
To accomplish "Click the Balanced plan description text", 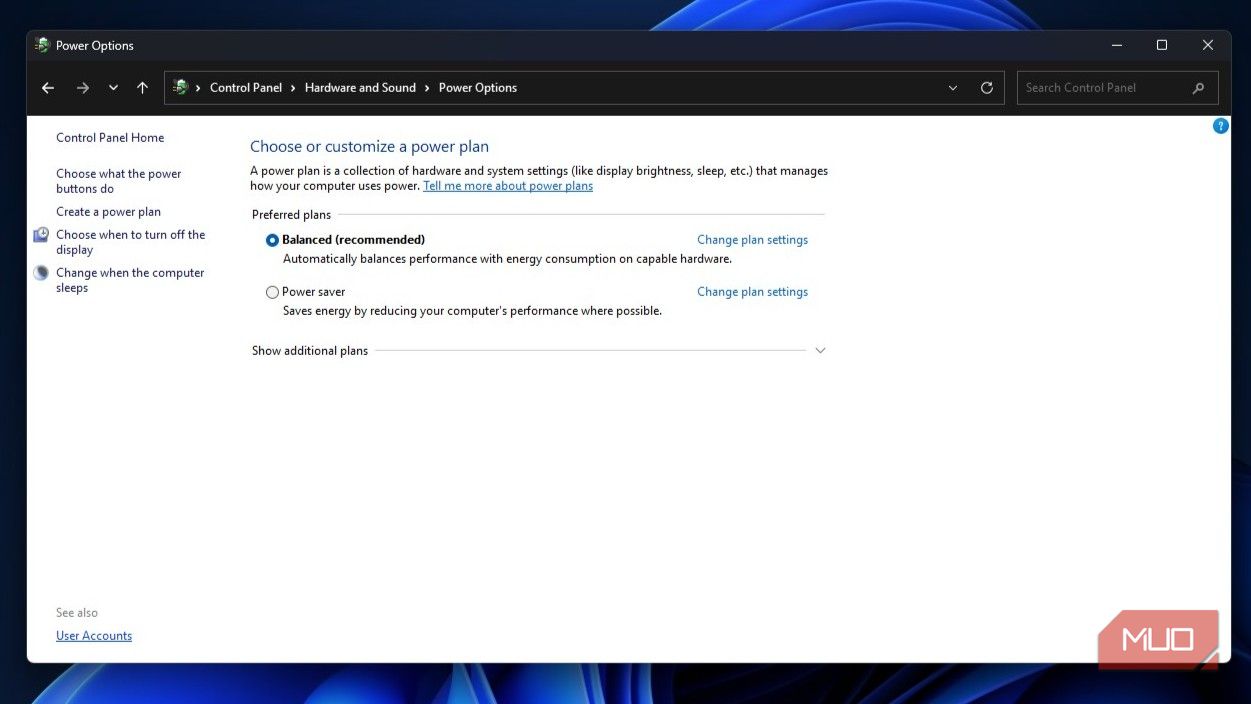I will pos(507,259).
